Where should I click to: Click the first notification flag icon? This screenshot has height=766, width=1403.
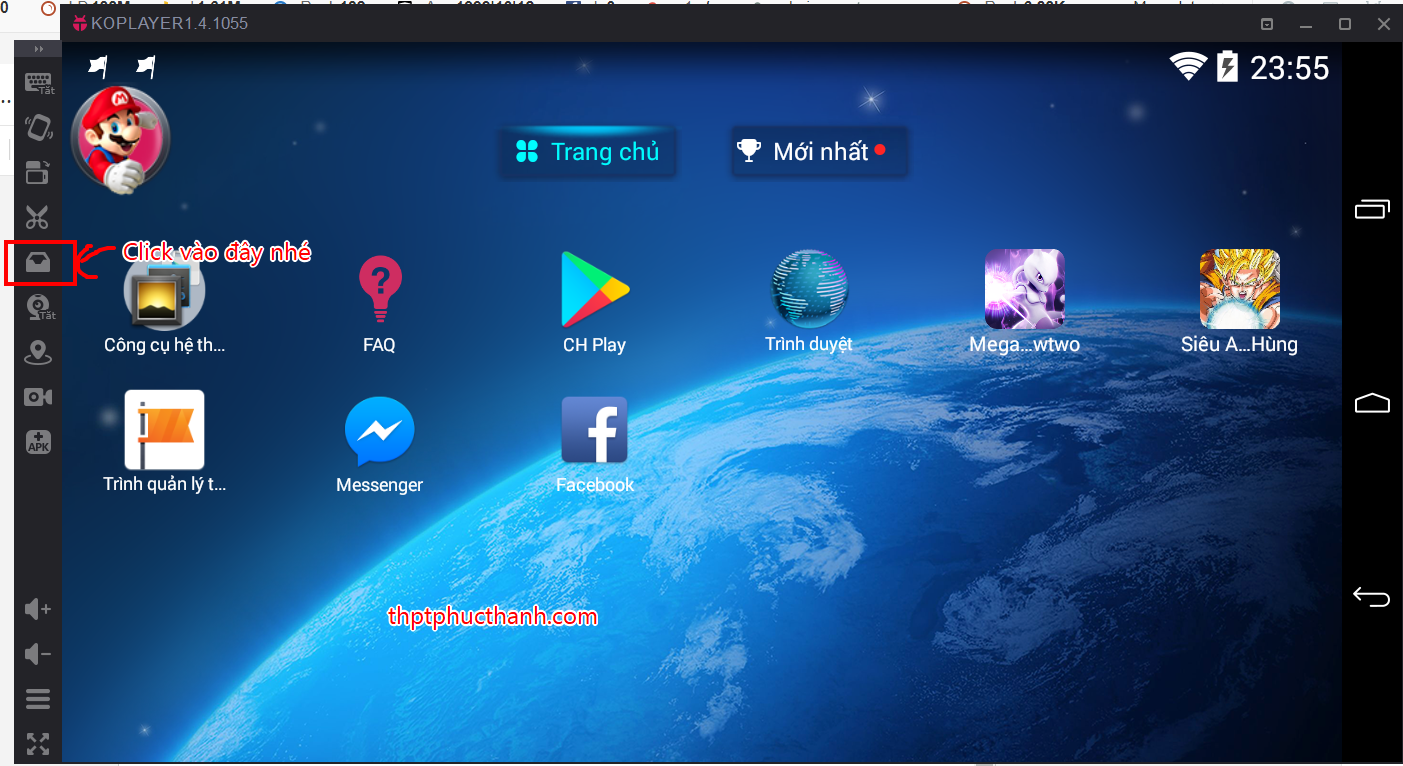(98, 67)
